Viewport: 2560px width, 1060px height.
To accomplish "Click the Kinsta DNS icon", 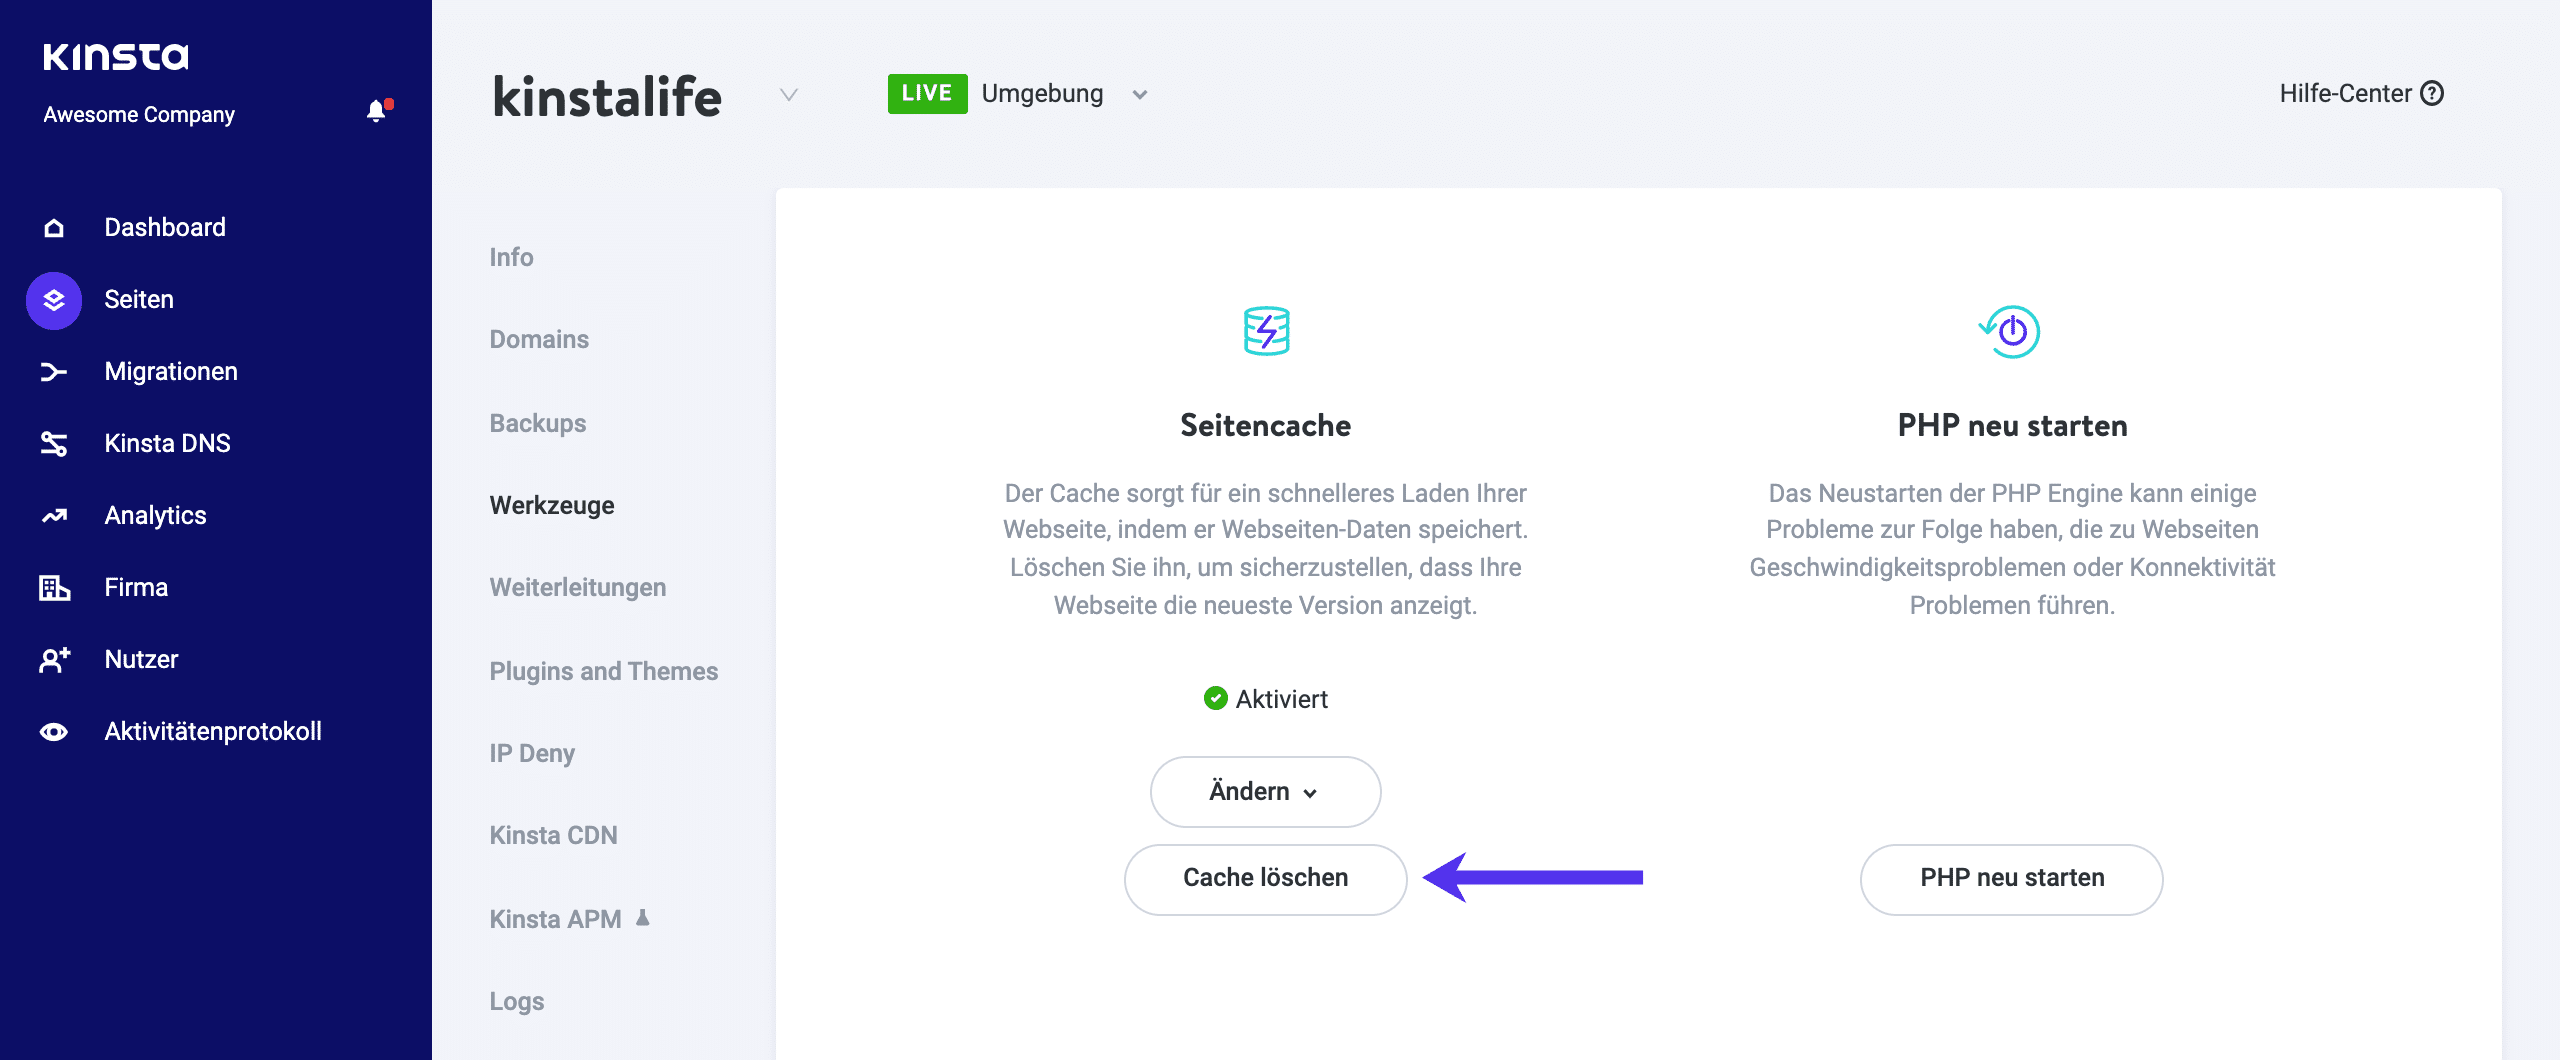I will [x=52, y=443].
